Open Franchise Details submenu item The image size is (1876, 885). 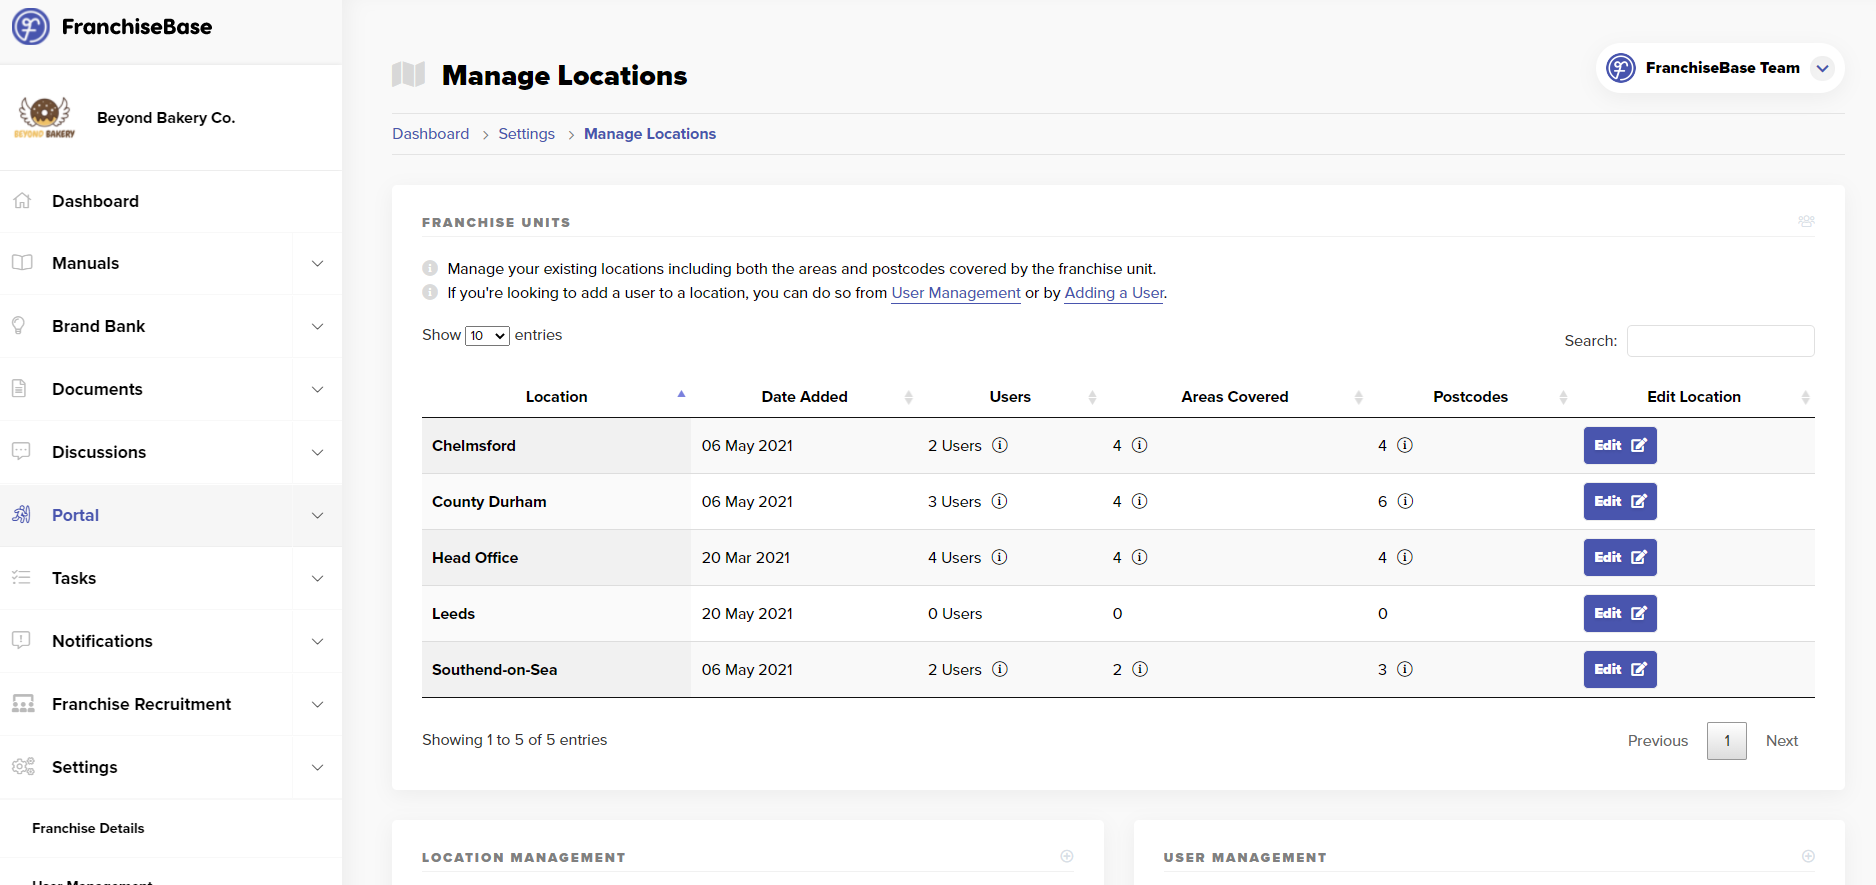[88, 828]
